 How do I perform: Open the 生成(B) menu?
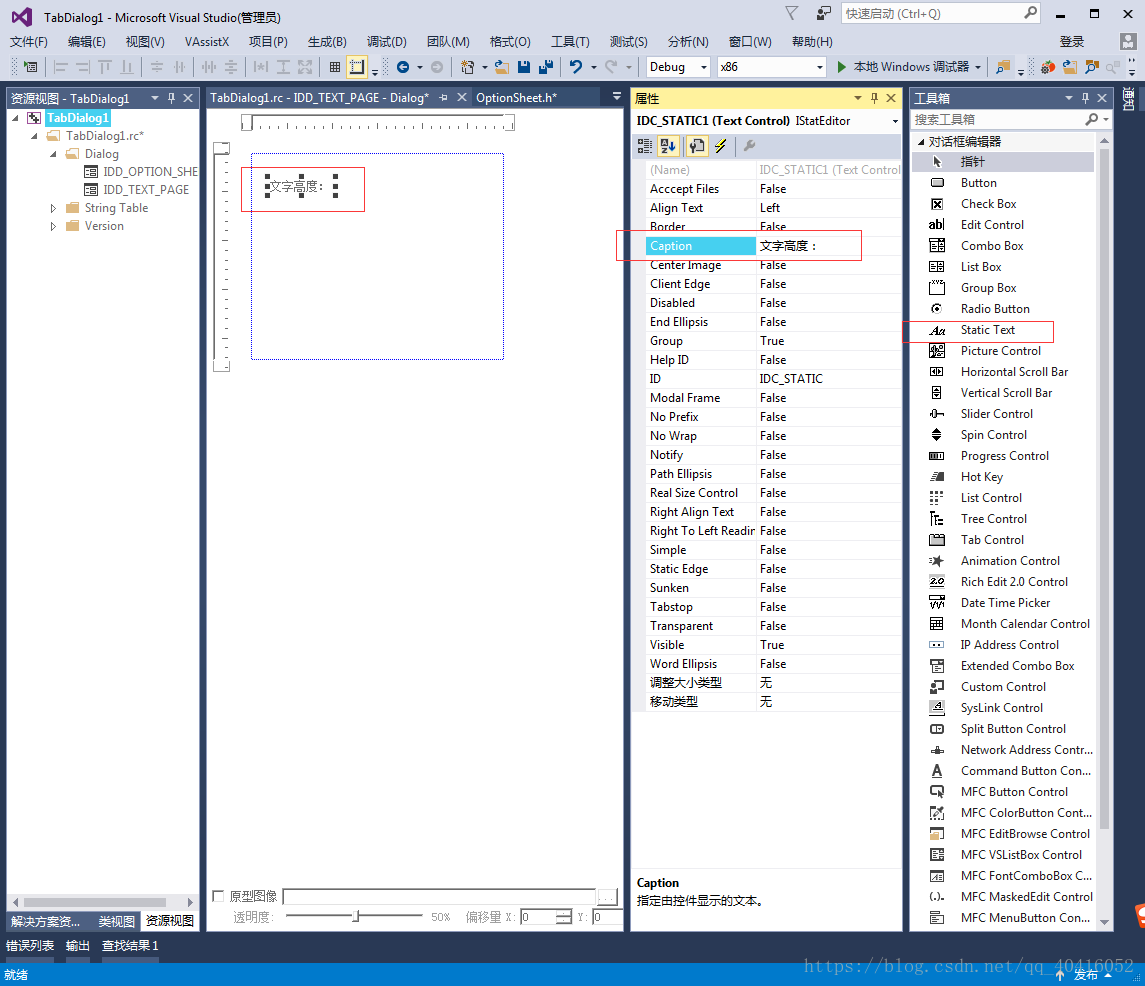(327, 42)
